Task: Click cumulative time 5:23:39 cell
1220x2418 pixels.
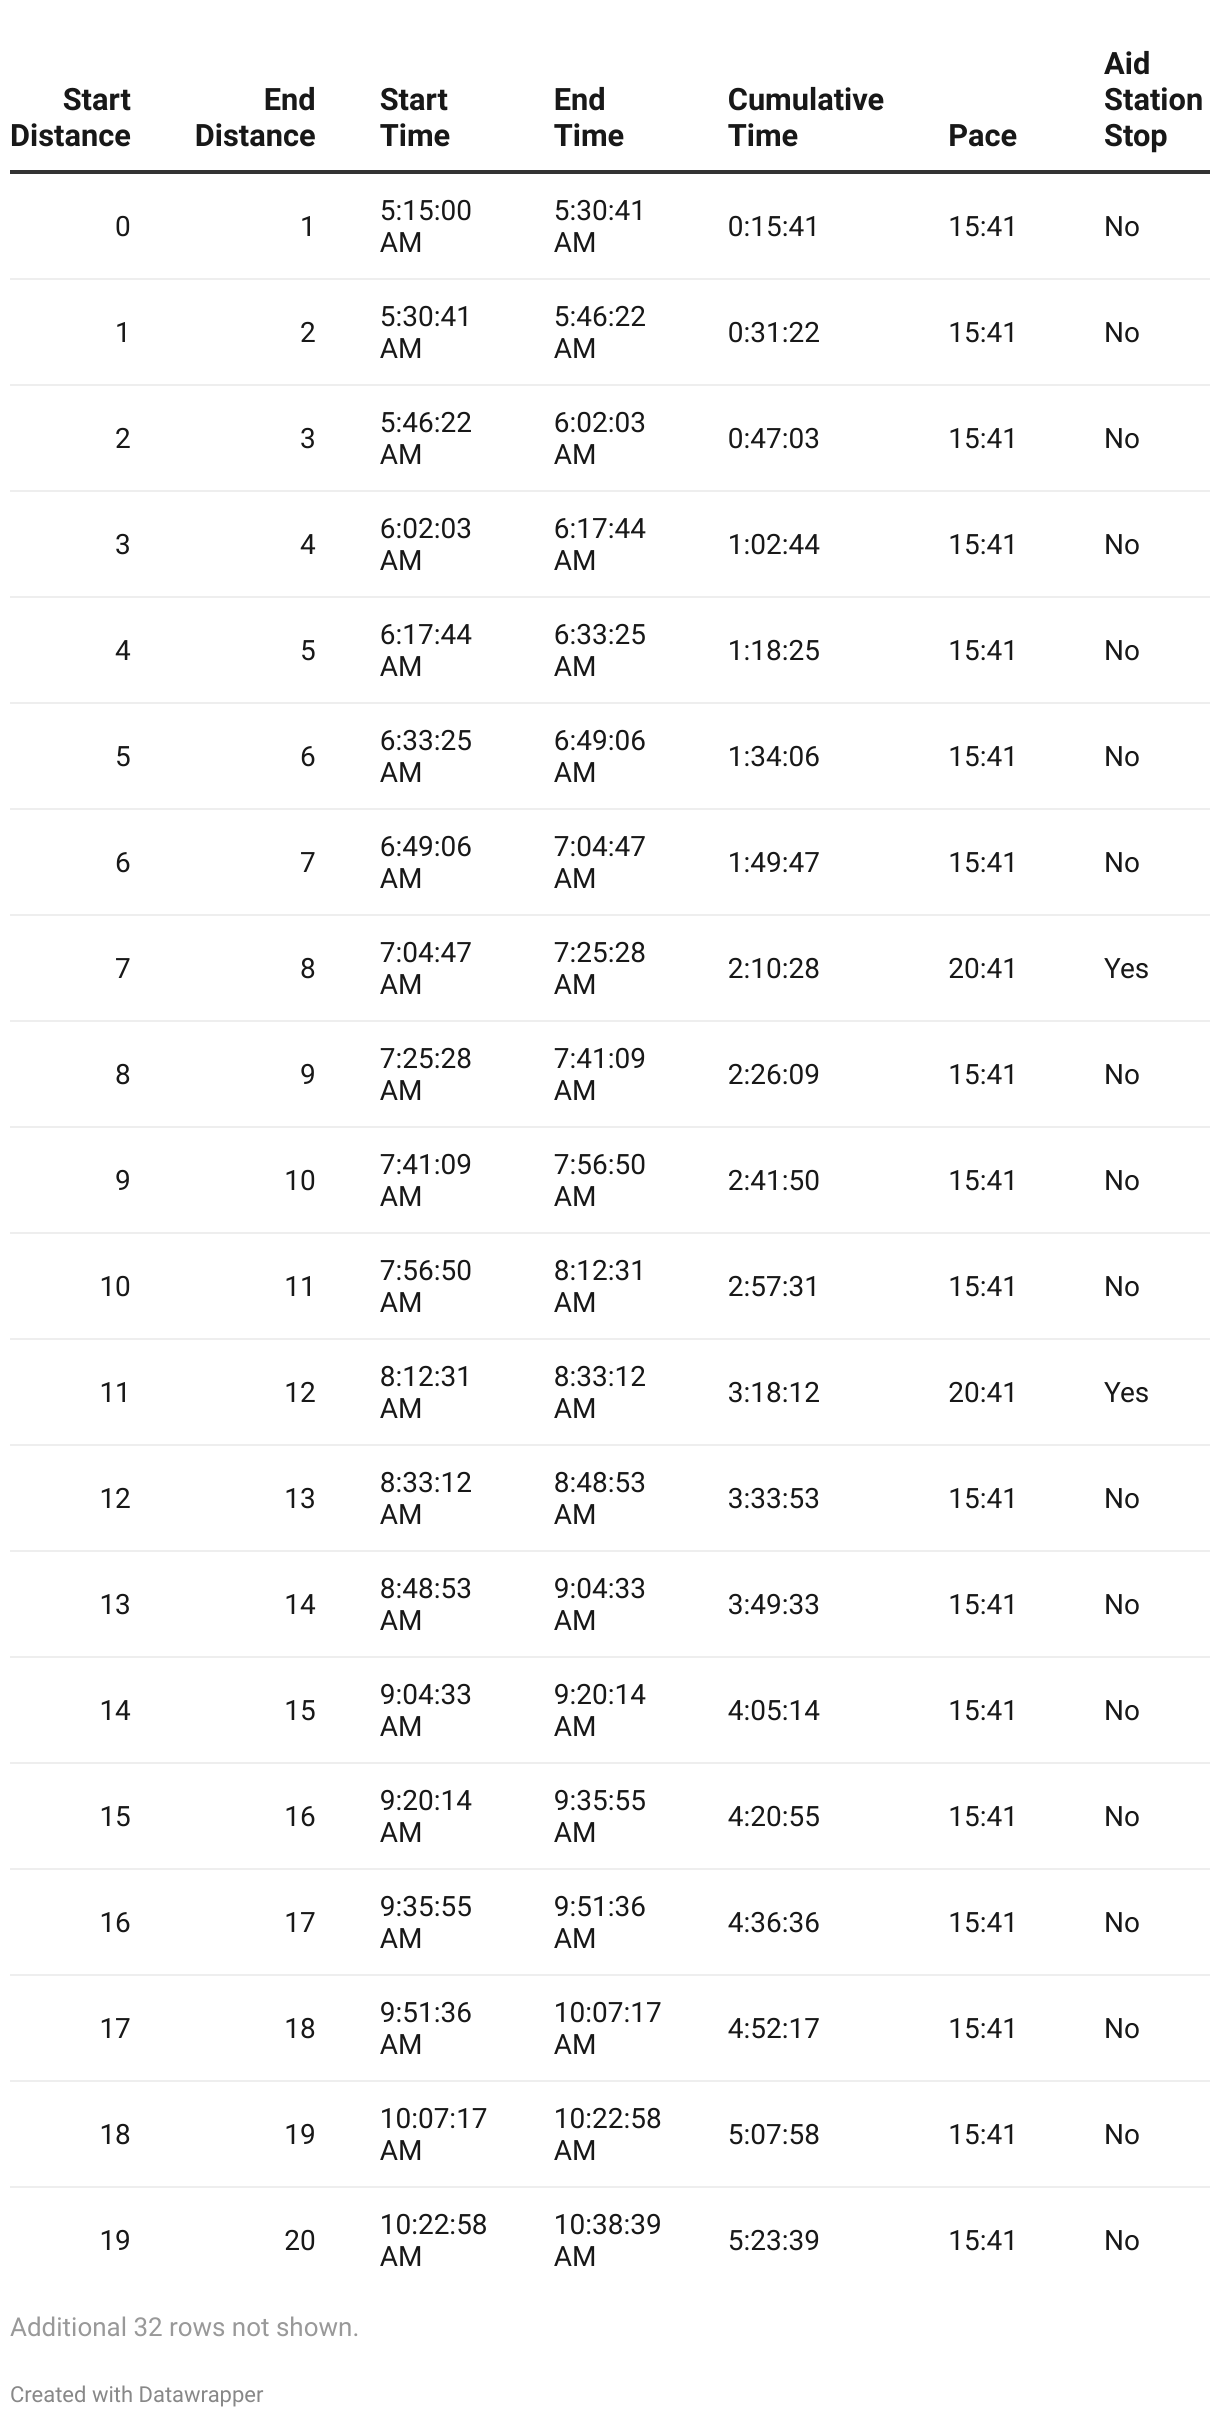Action: [x=774, y=2240]
